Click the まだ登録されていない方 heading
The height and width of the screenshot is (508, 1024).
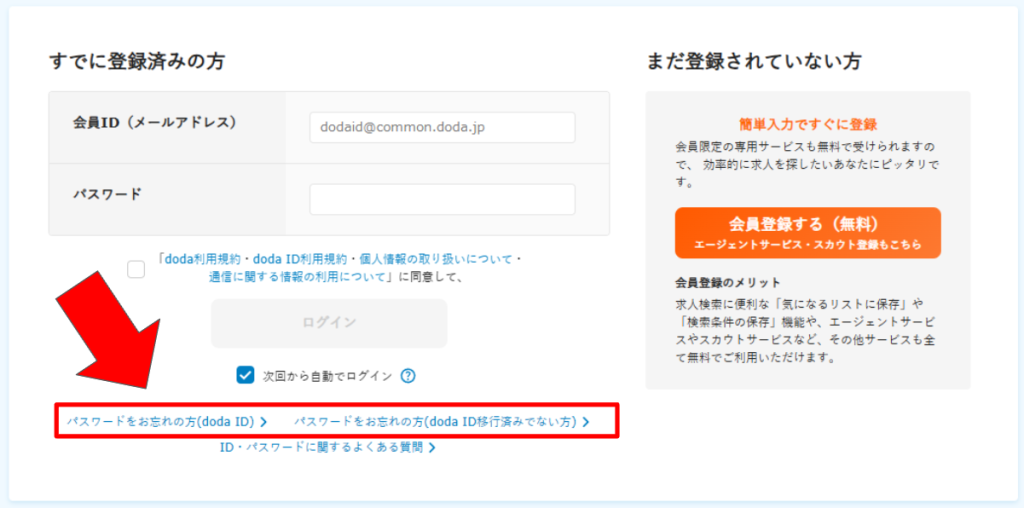click(x=754, y=62)
